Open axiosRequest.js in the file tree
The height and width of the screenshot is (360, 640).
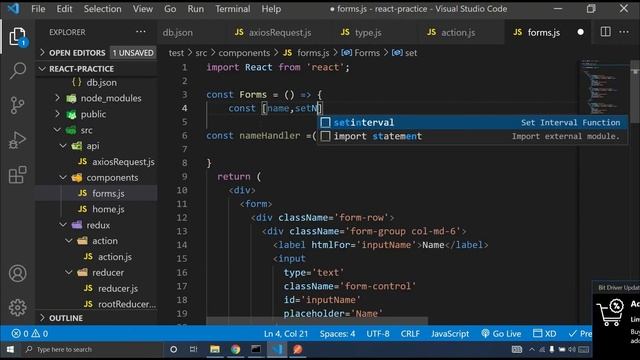coord(123,162)
